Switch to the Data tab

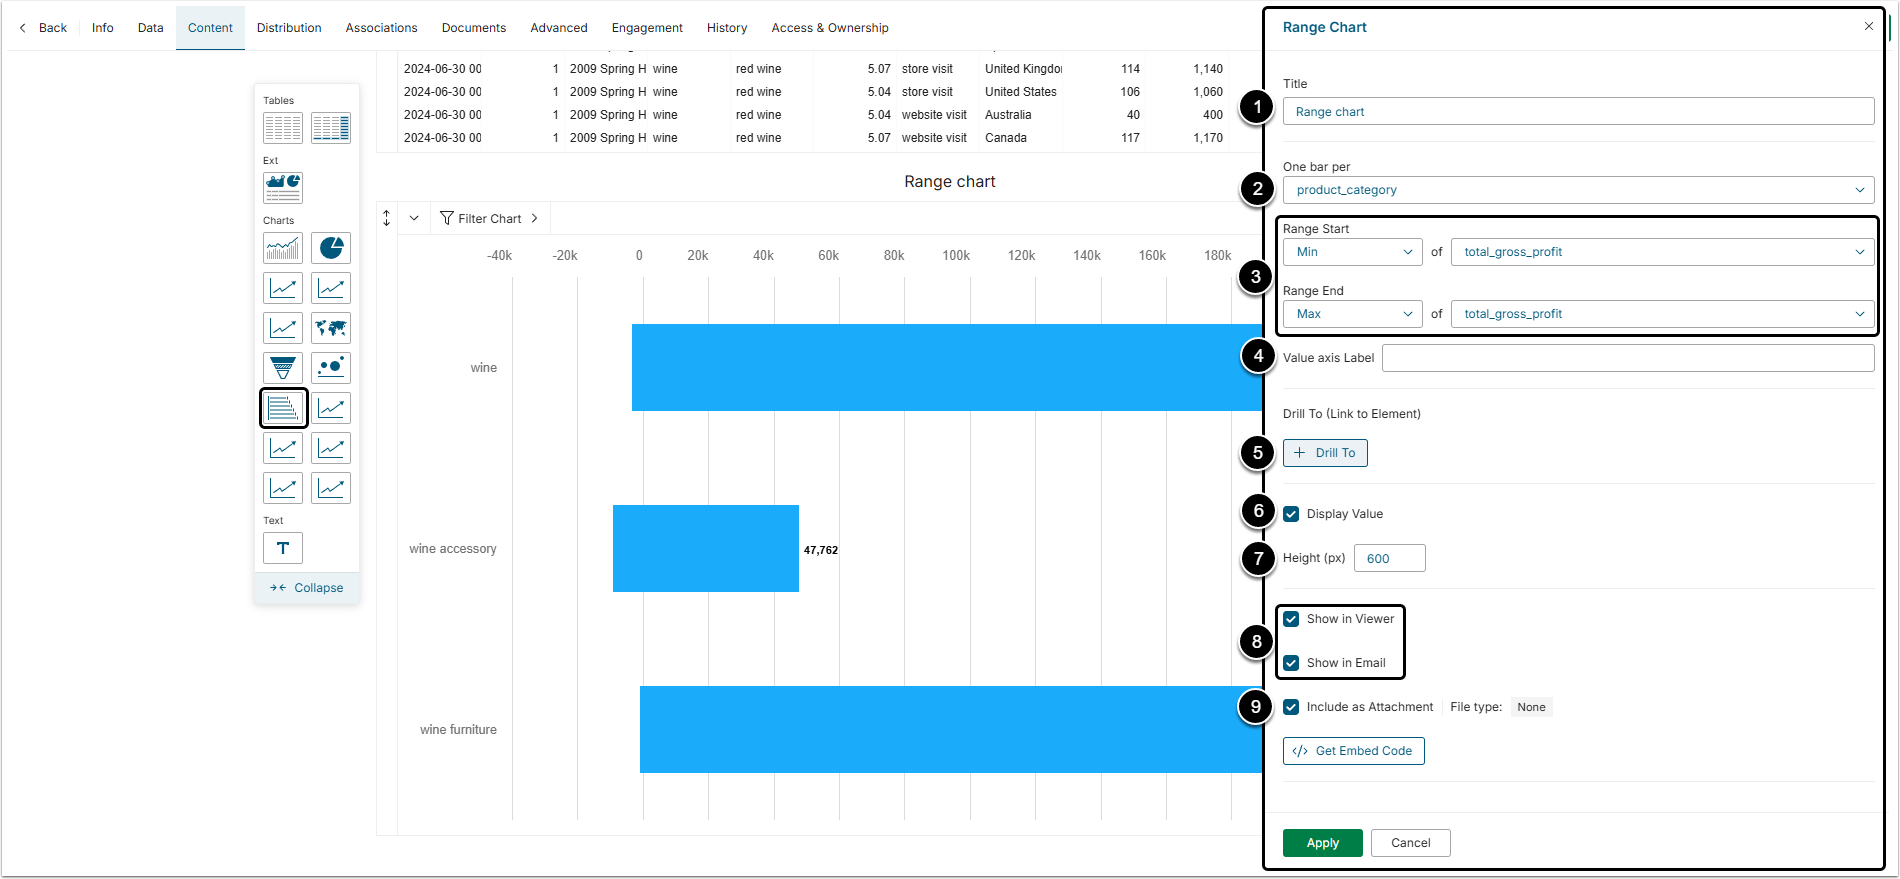[151, 28]
